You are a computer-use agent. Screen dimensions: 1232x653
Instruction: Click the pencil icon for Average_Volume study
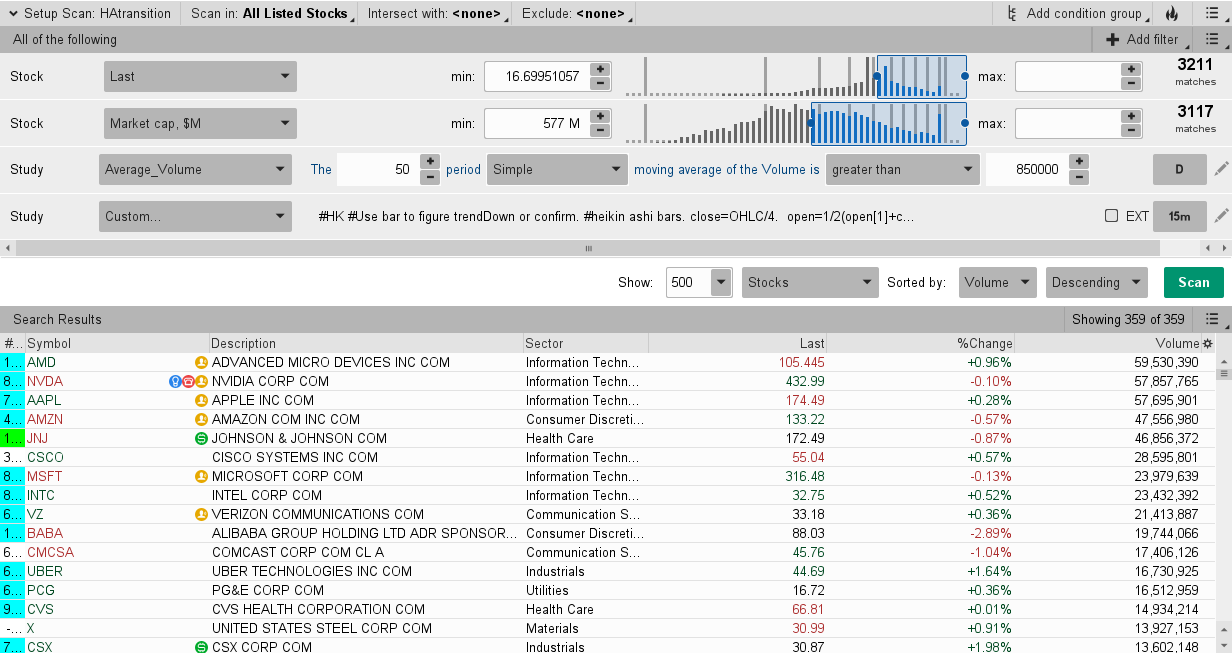point(1221,169)
